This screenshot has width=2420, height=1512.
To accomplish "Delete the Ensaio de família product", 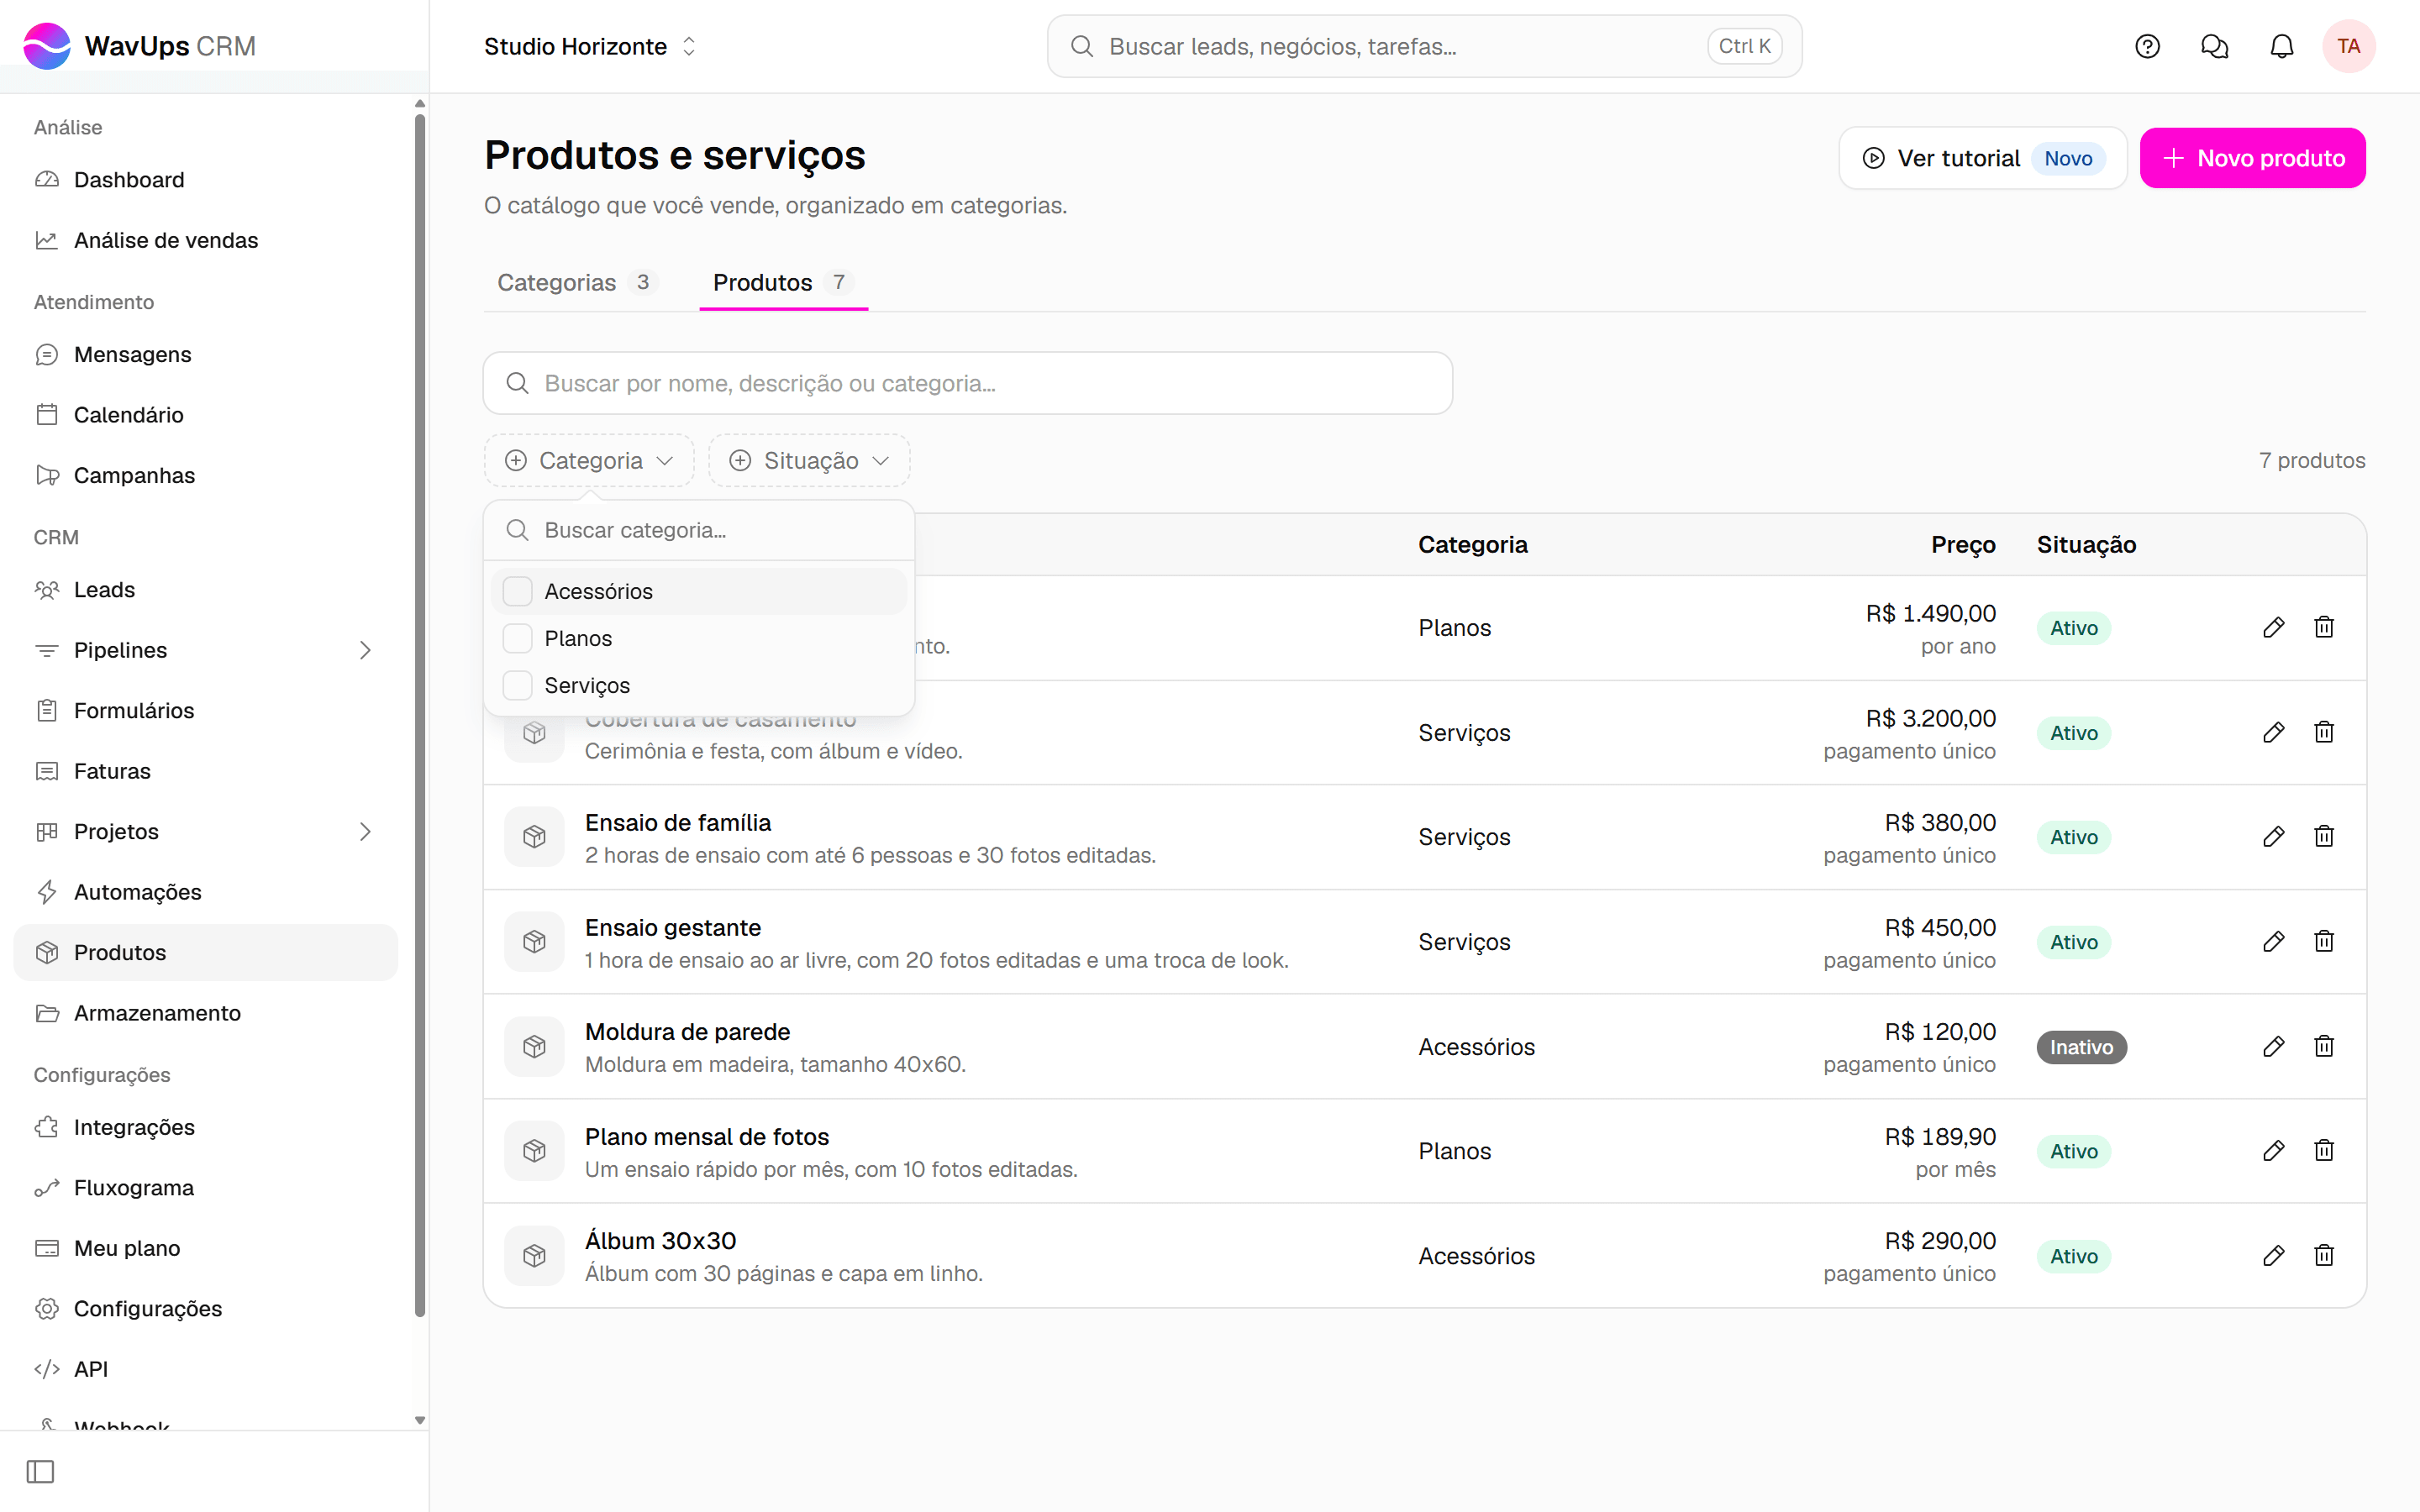I will [2324, 836].
